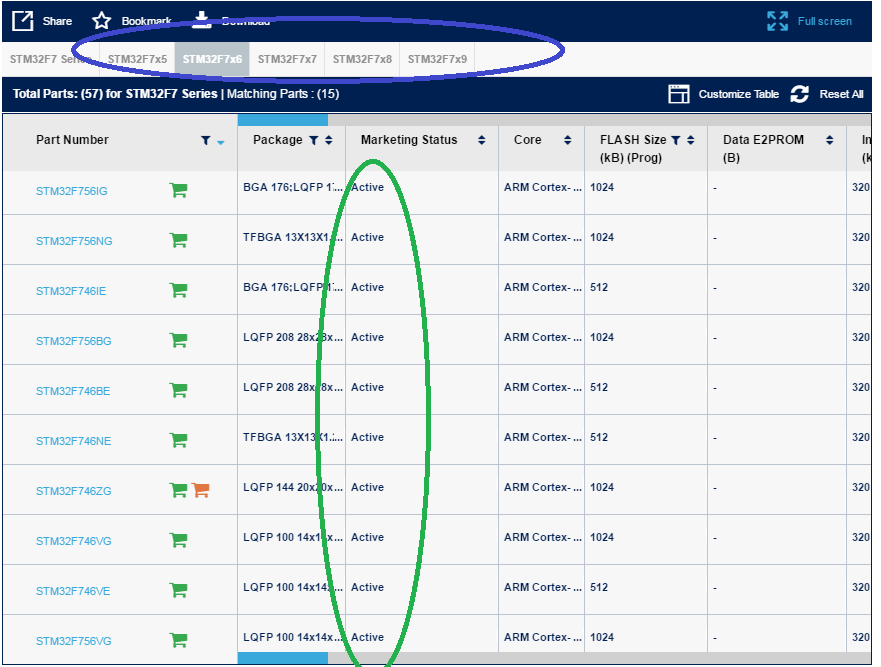881x667 pixels.
Task: Click FLASH size 1024 for STM32F756IG
Action: [x=602, y=187]
